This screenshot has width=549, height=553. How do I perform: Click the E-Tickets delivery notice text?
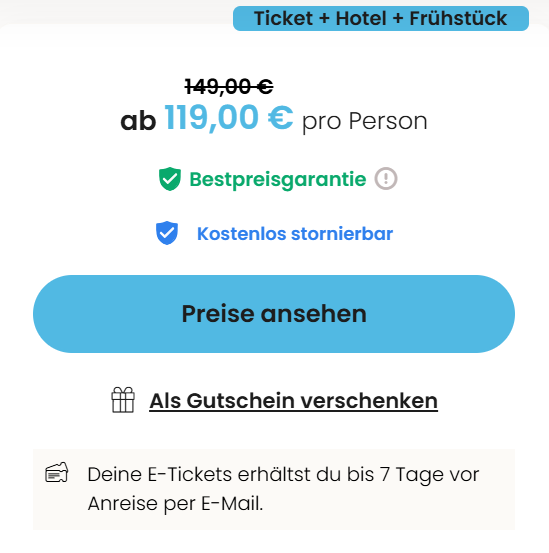coord(283,489)
